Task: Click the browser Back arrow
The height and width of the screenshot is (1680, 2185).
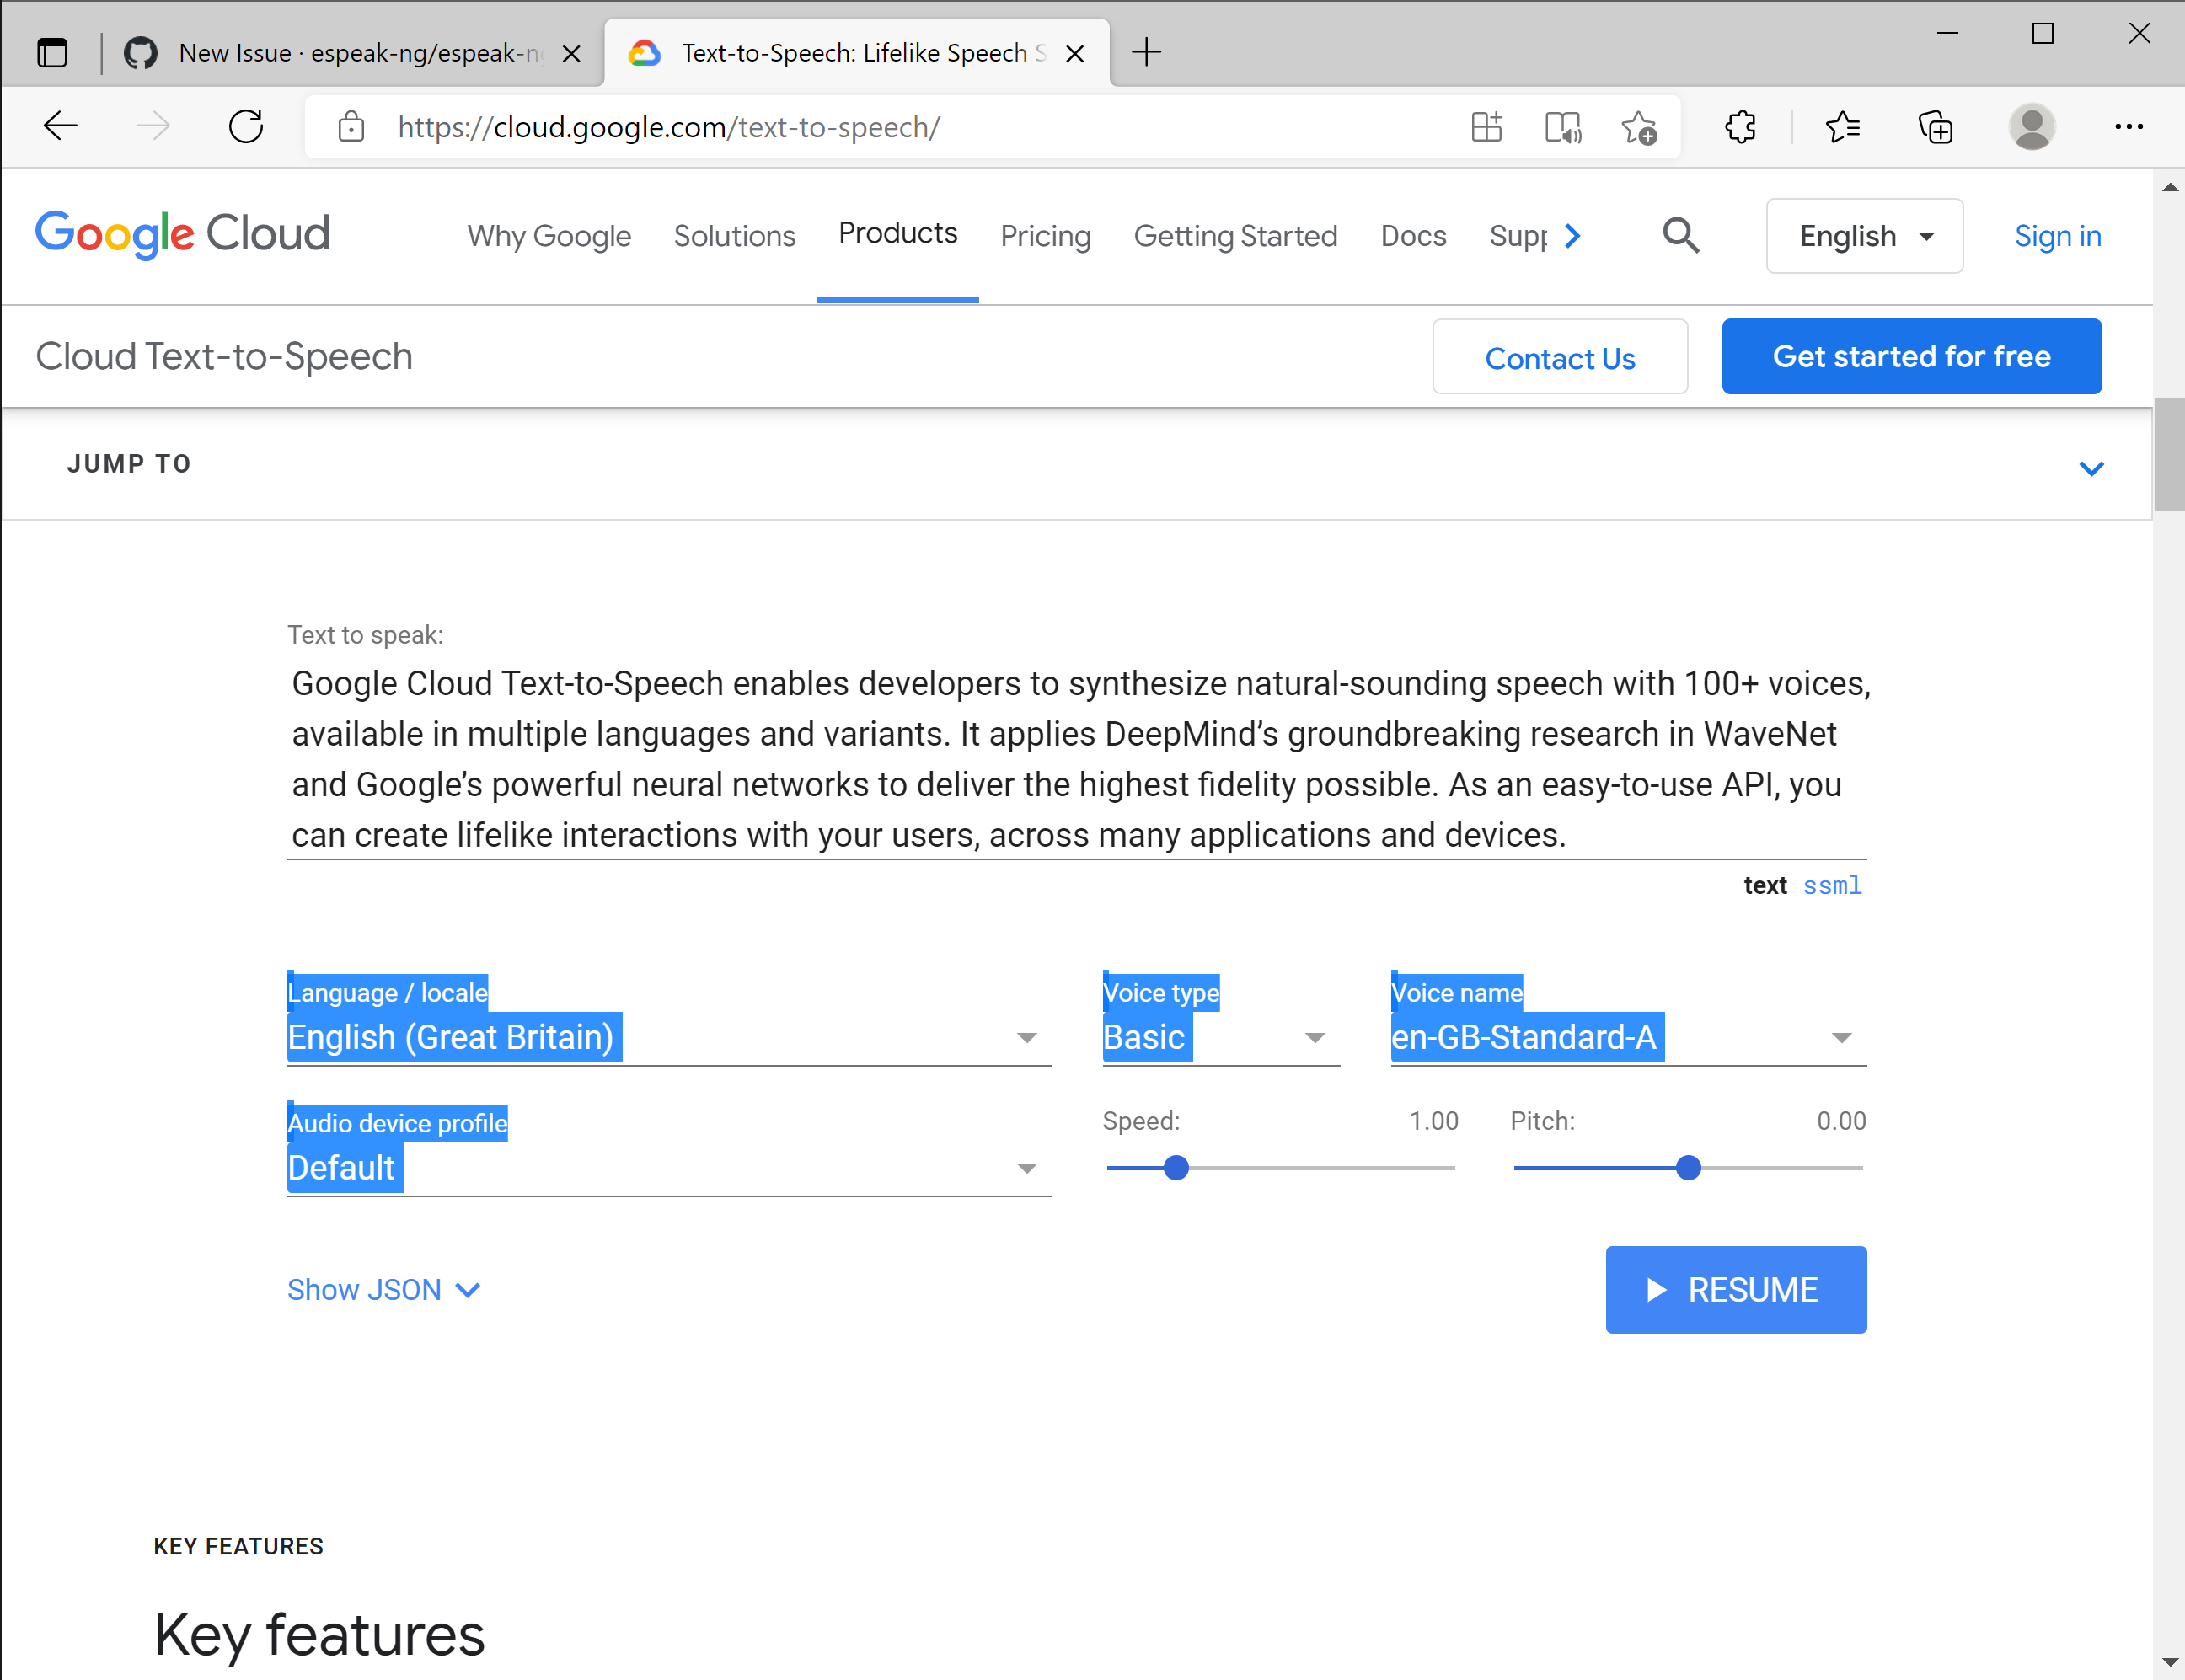Action: click(61, 127)
